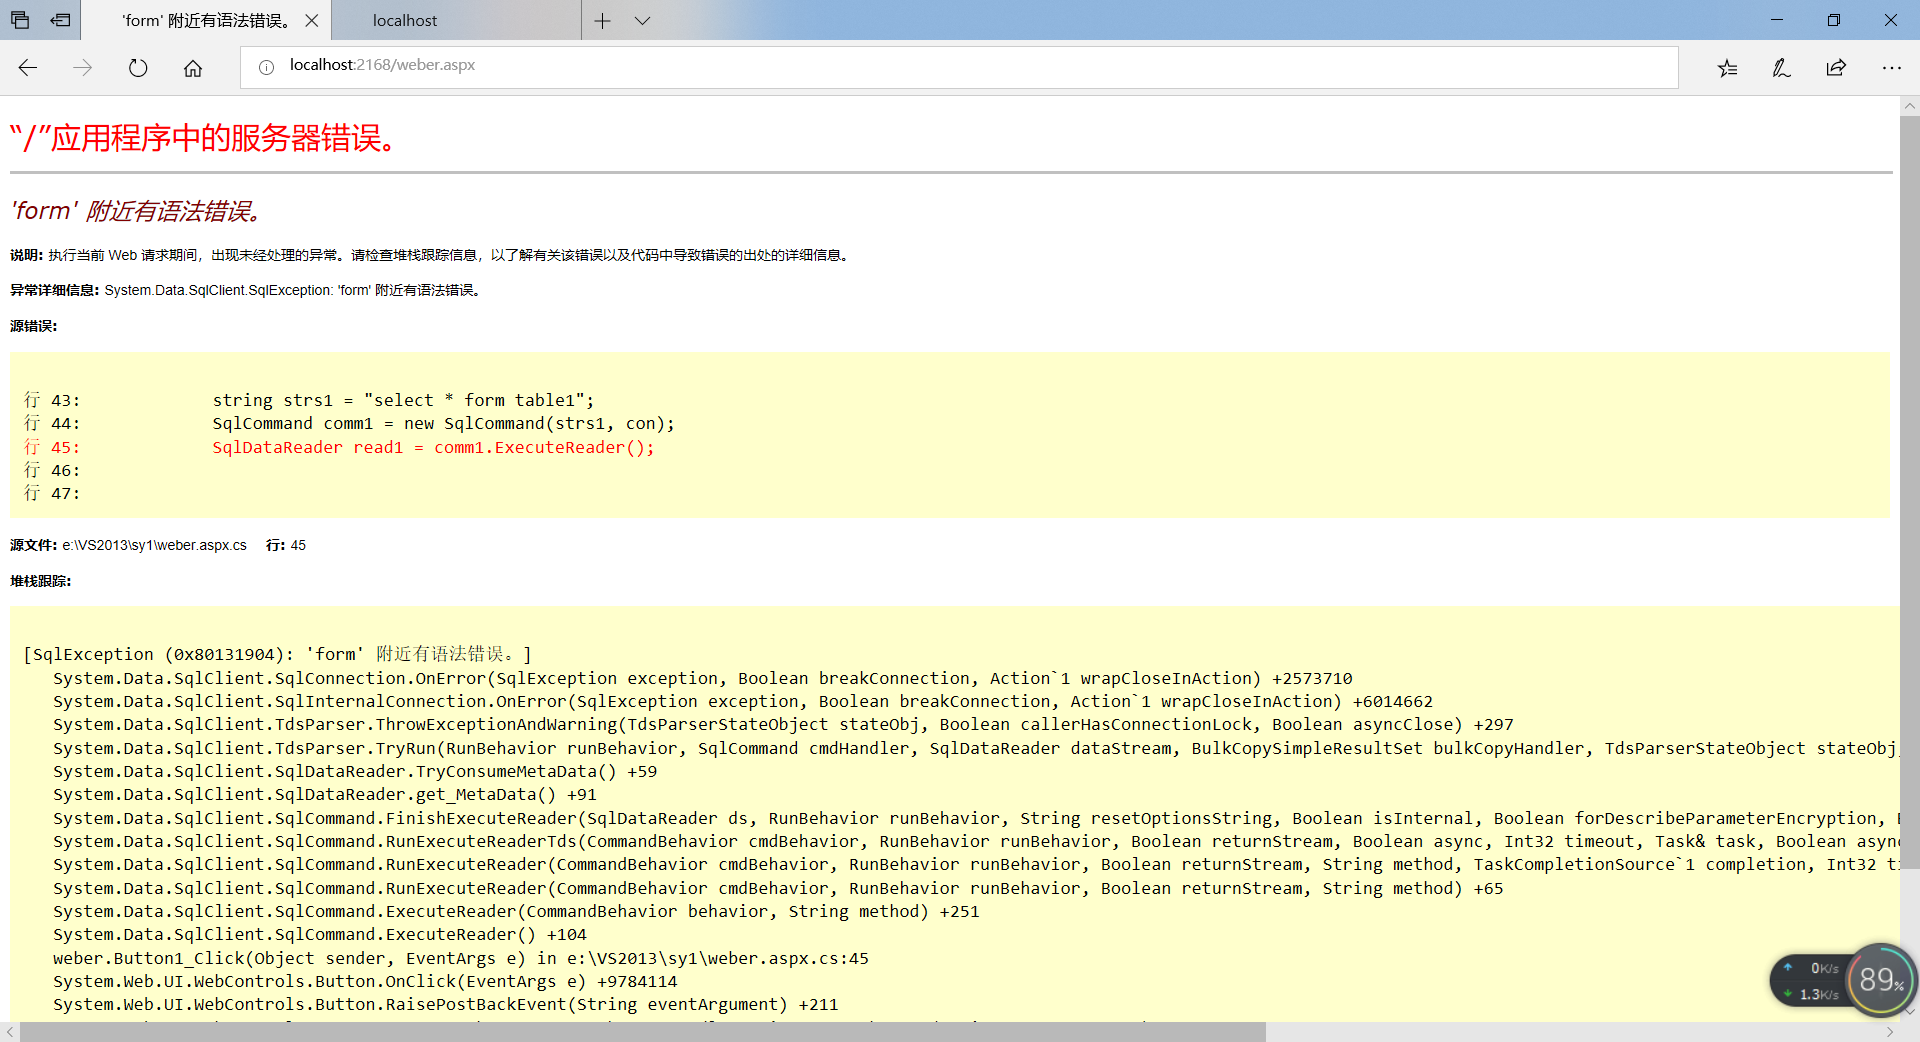Screen dimensions: 1920x1042
Task: Open Settings and more menu
Action: (x=1892, y=67)
